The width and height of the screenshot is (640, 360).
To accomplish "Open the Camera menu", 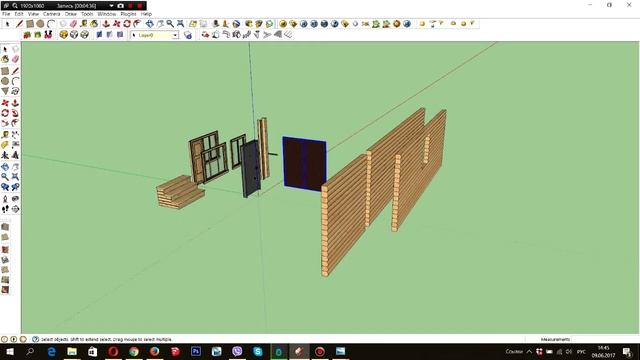I will [51, 14].
